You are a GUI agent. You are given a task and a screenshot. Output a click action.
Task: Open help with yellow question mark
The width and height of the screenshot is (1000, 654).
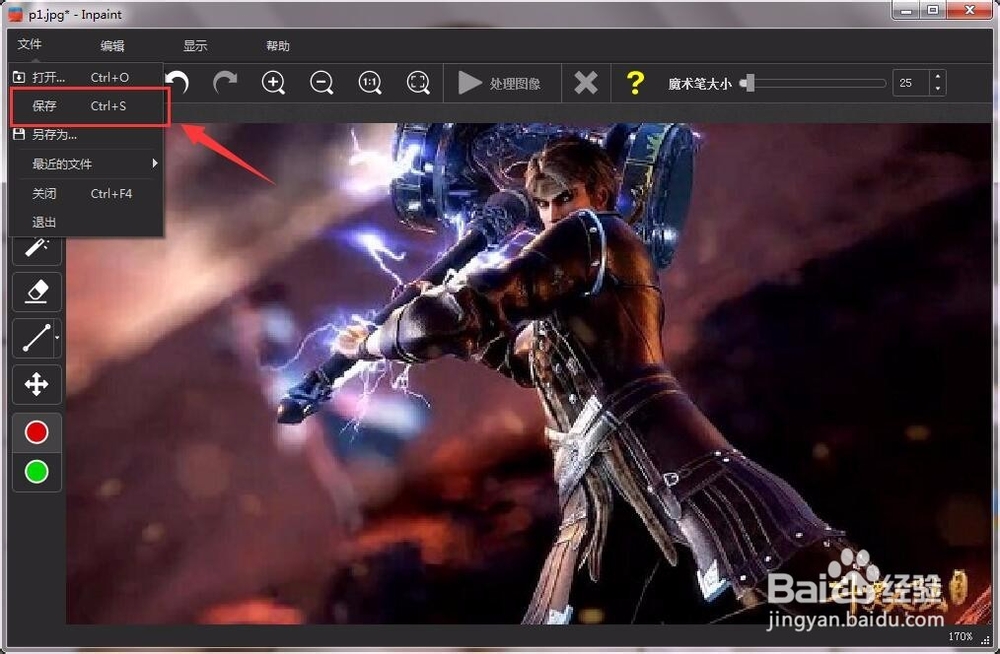coord(635,83)
